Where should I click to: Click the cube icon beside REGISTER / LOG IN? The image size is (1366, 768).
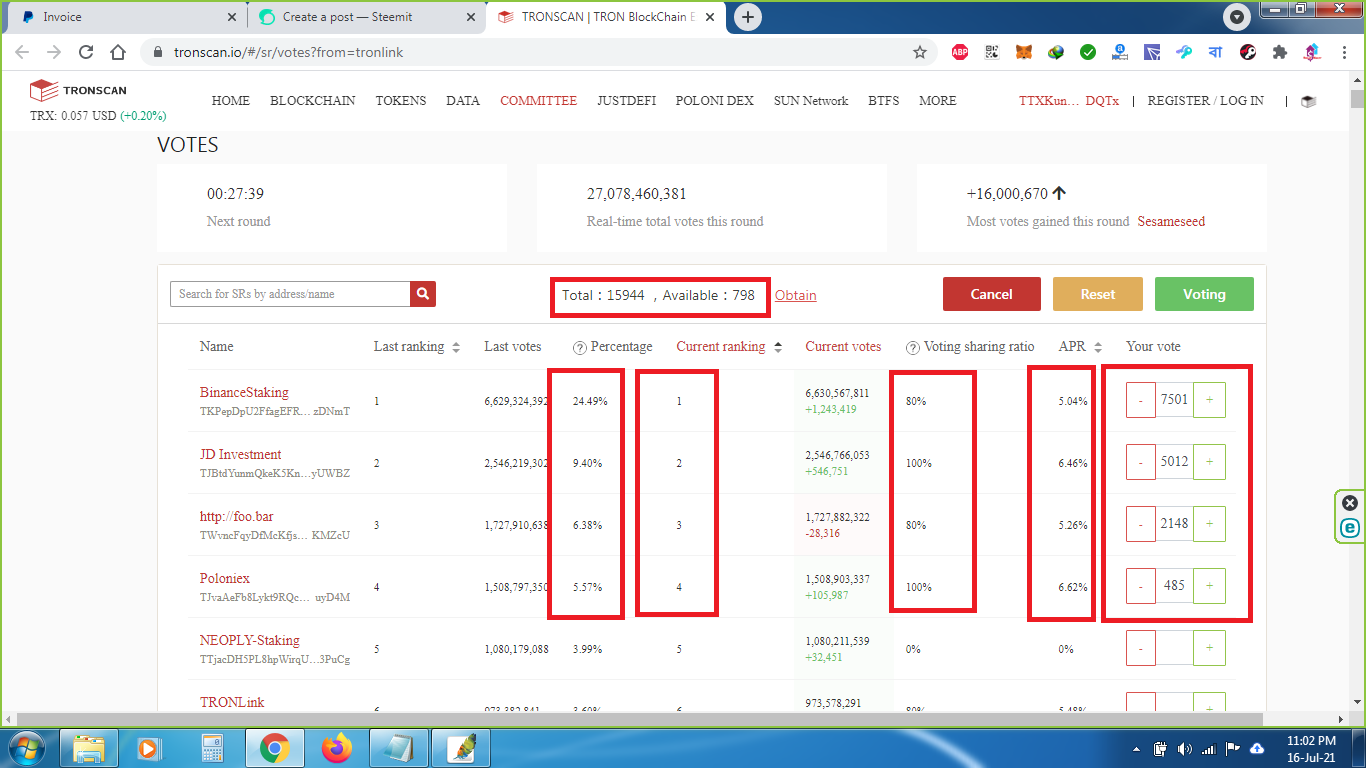[x=1308, y=101]
